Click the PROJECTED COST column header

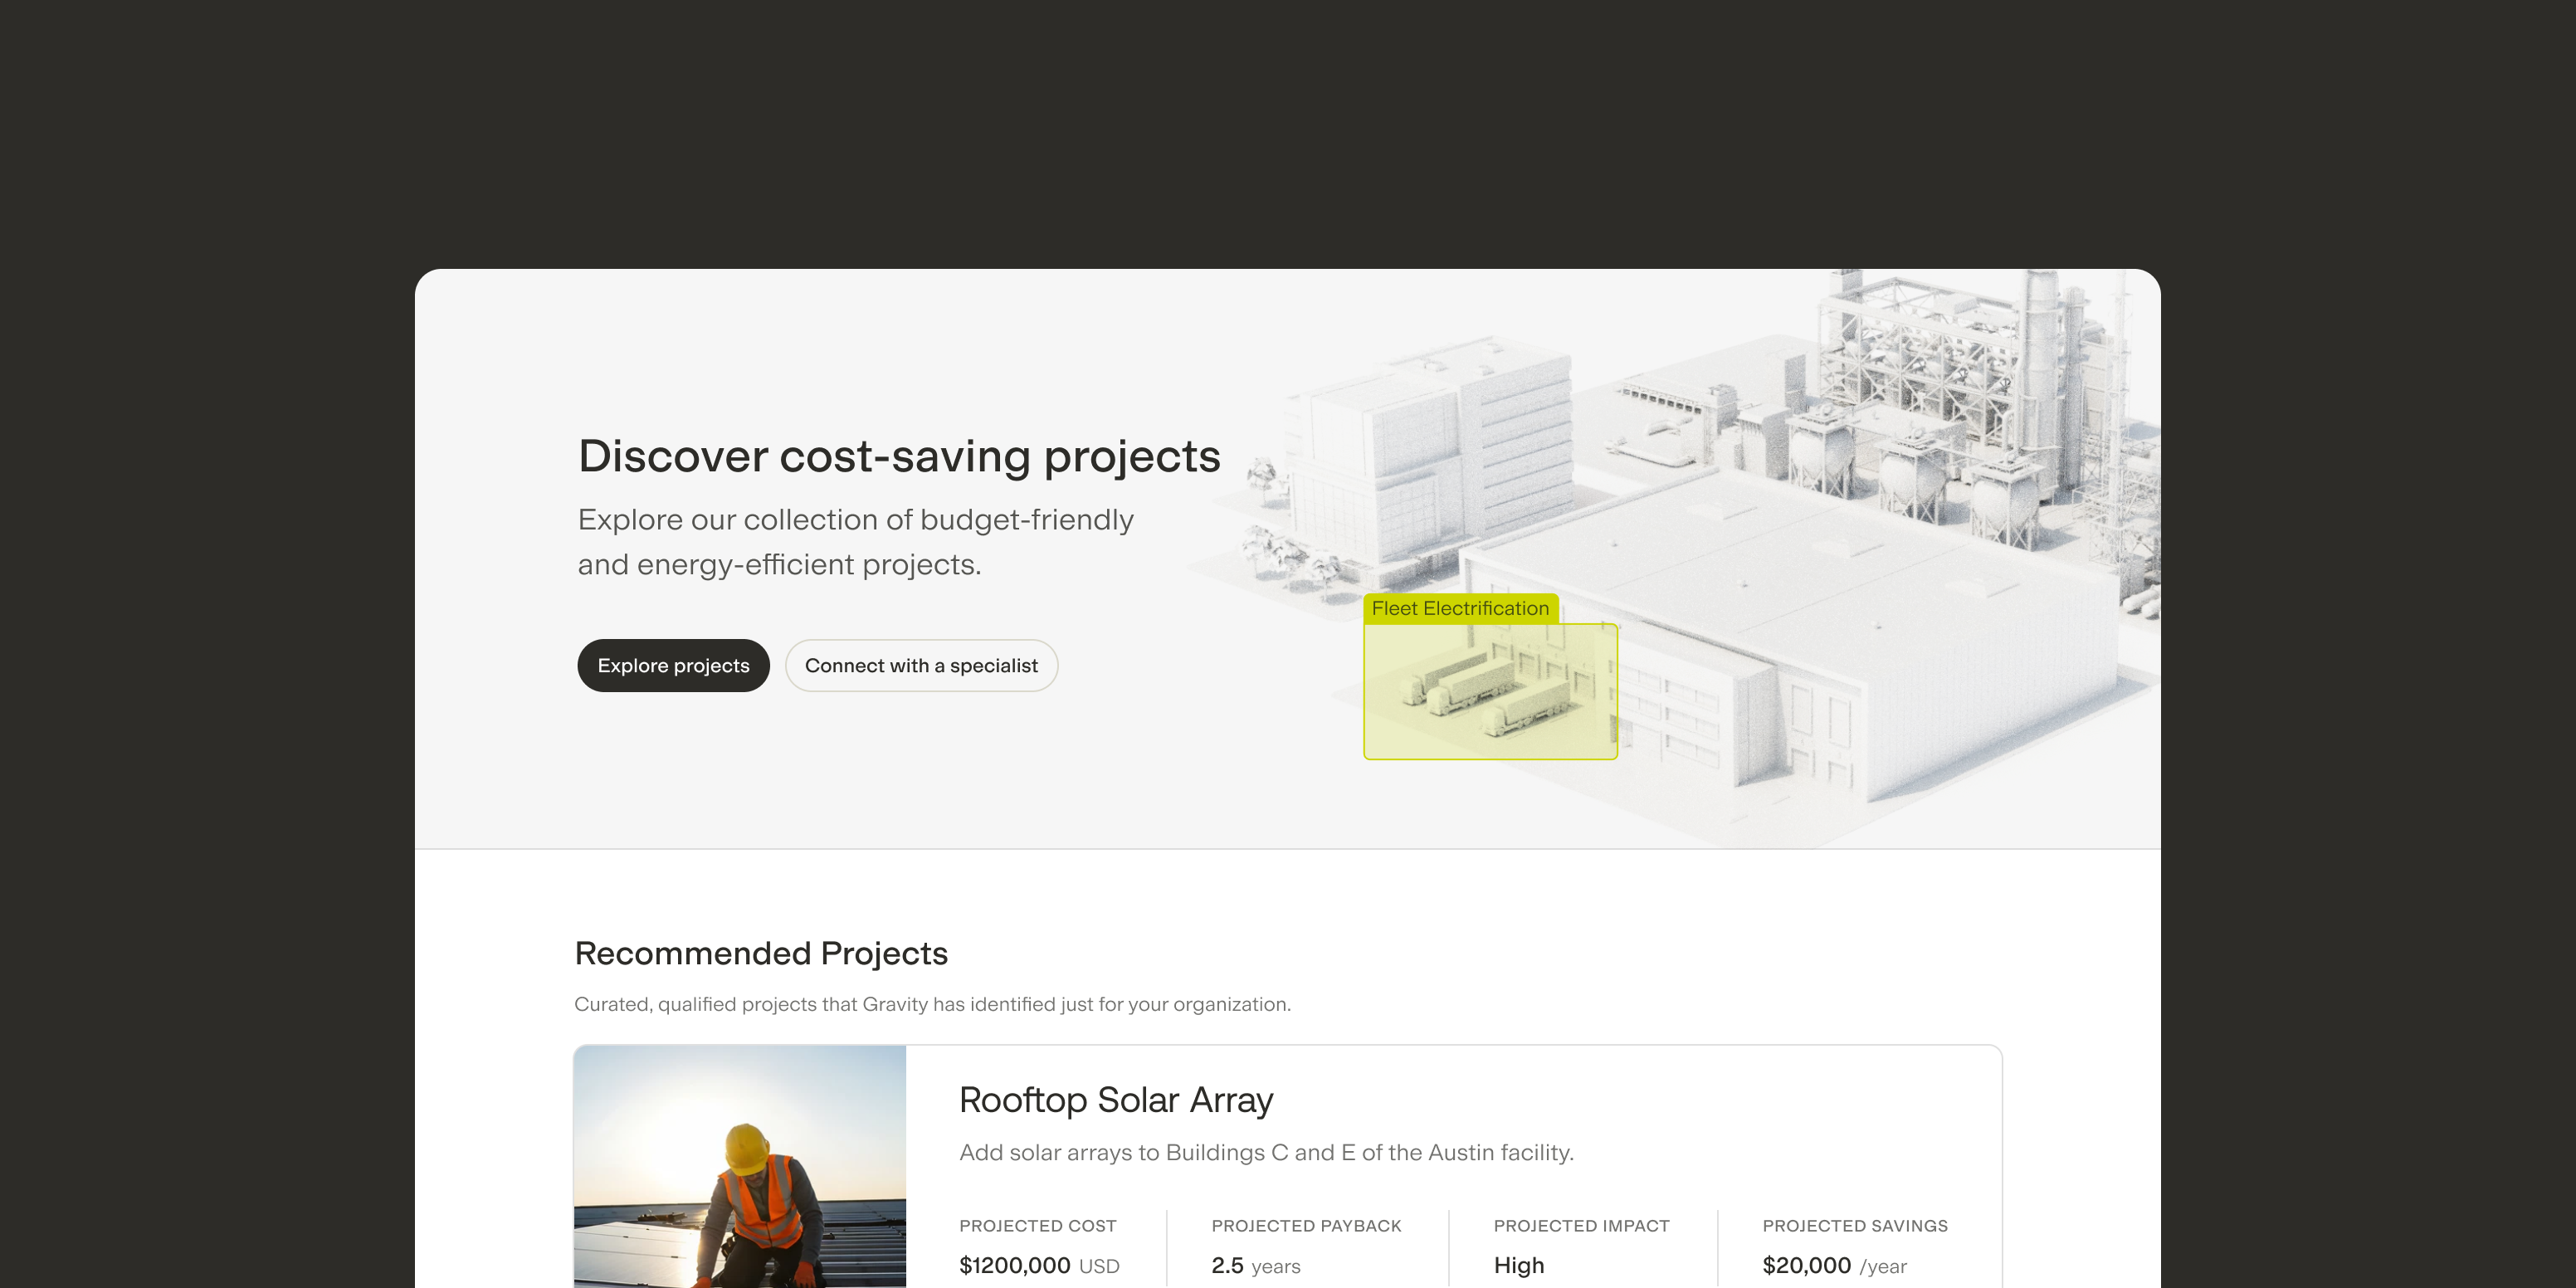1037,1225
